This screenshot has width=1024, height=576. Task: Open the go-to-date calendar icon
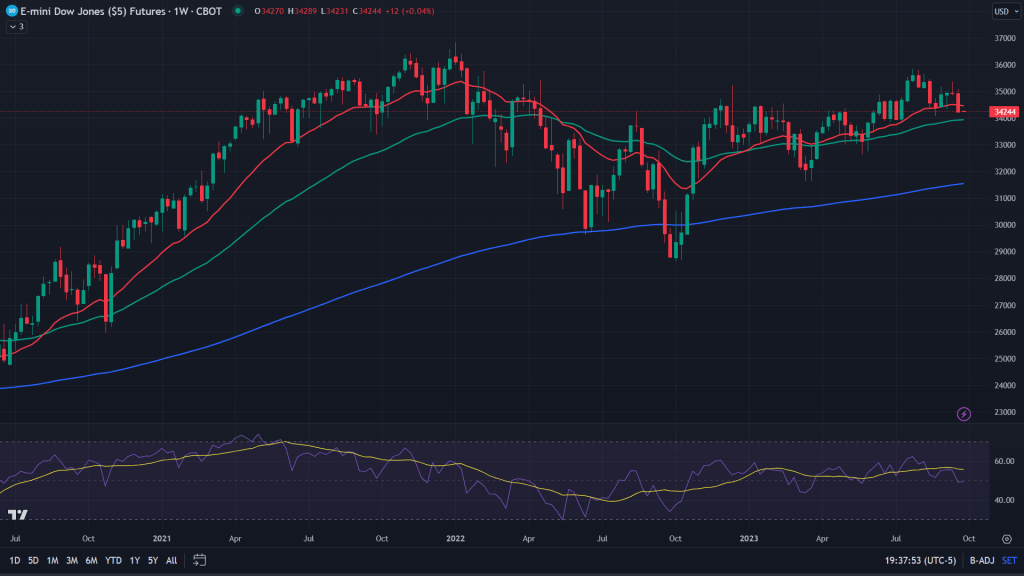pos(199,560)
